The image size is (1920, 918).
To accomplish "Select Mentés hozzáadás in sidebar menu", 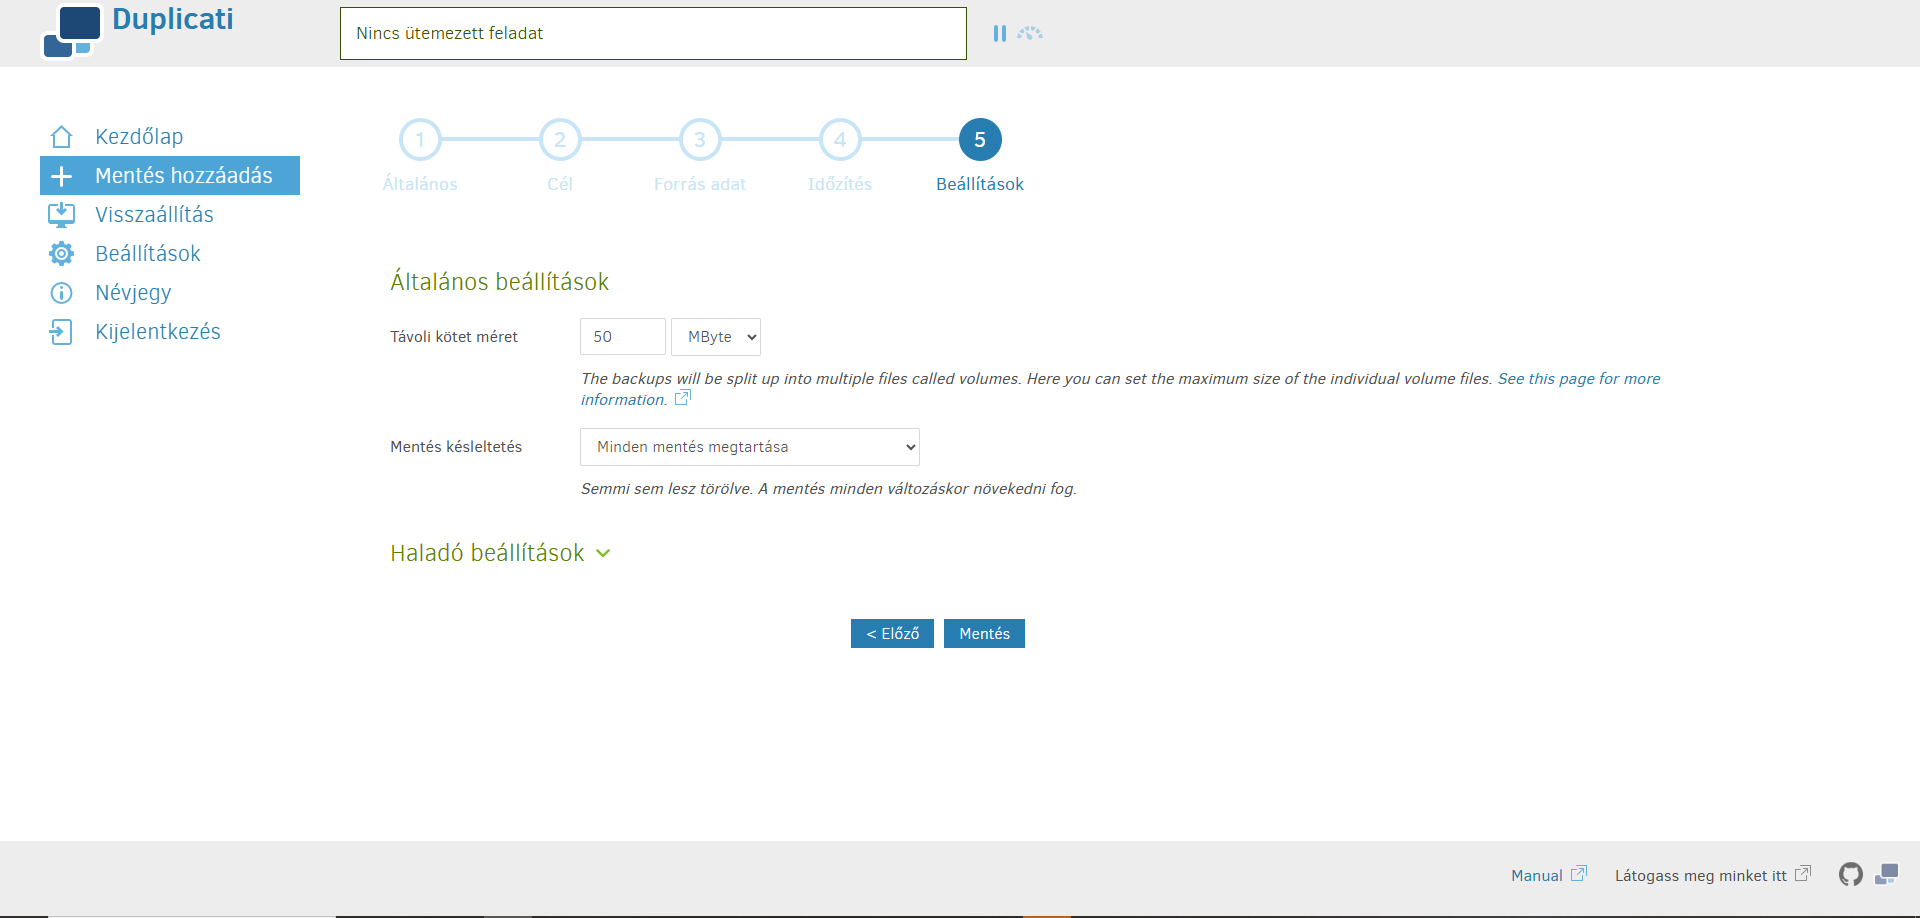I will click(x=170, y=176).
